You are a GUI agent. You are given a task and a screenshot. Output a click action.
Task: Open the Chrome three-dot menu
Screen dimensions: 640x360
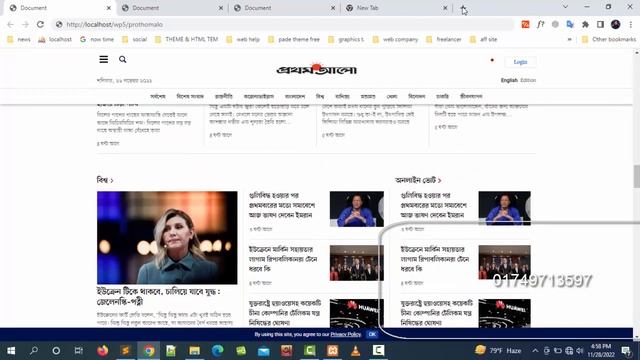coord(631,24)
